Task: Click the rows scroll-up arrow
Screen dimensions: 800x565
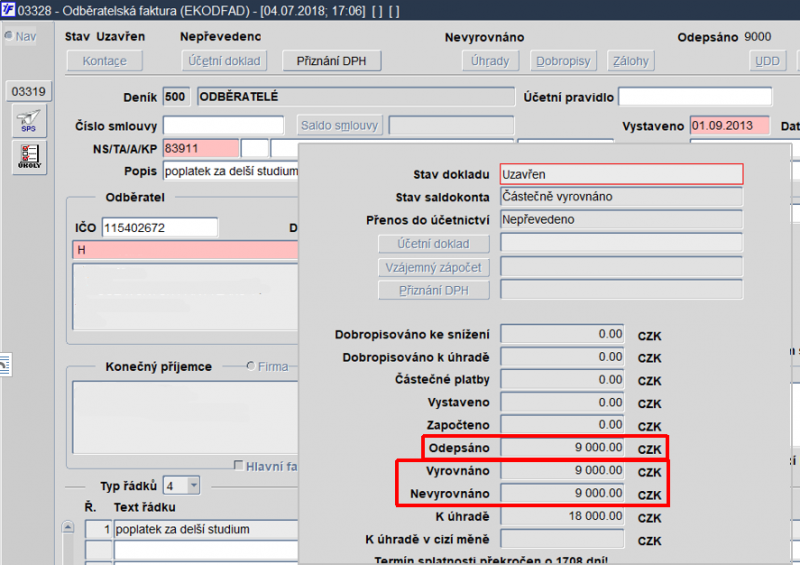Action: click(x=68, y=527)
